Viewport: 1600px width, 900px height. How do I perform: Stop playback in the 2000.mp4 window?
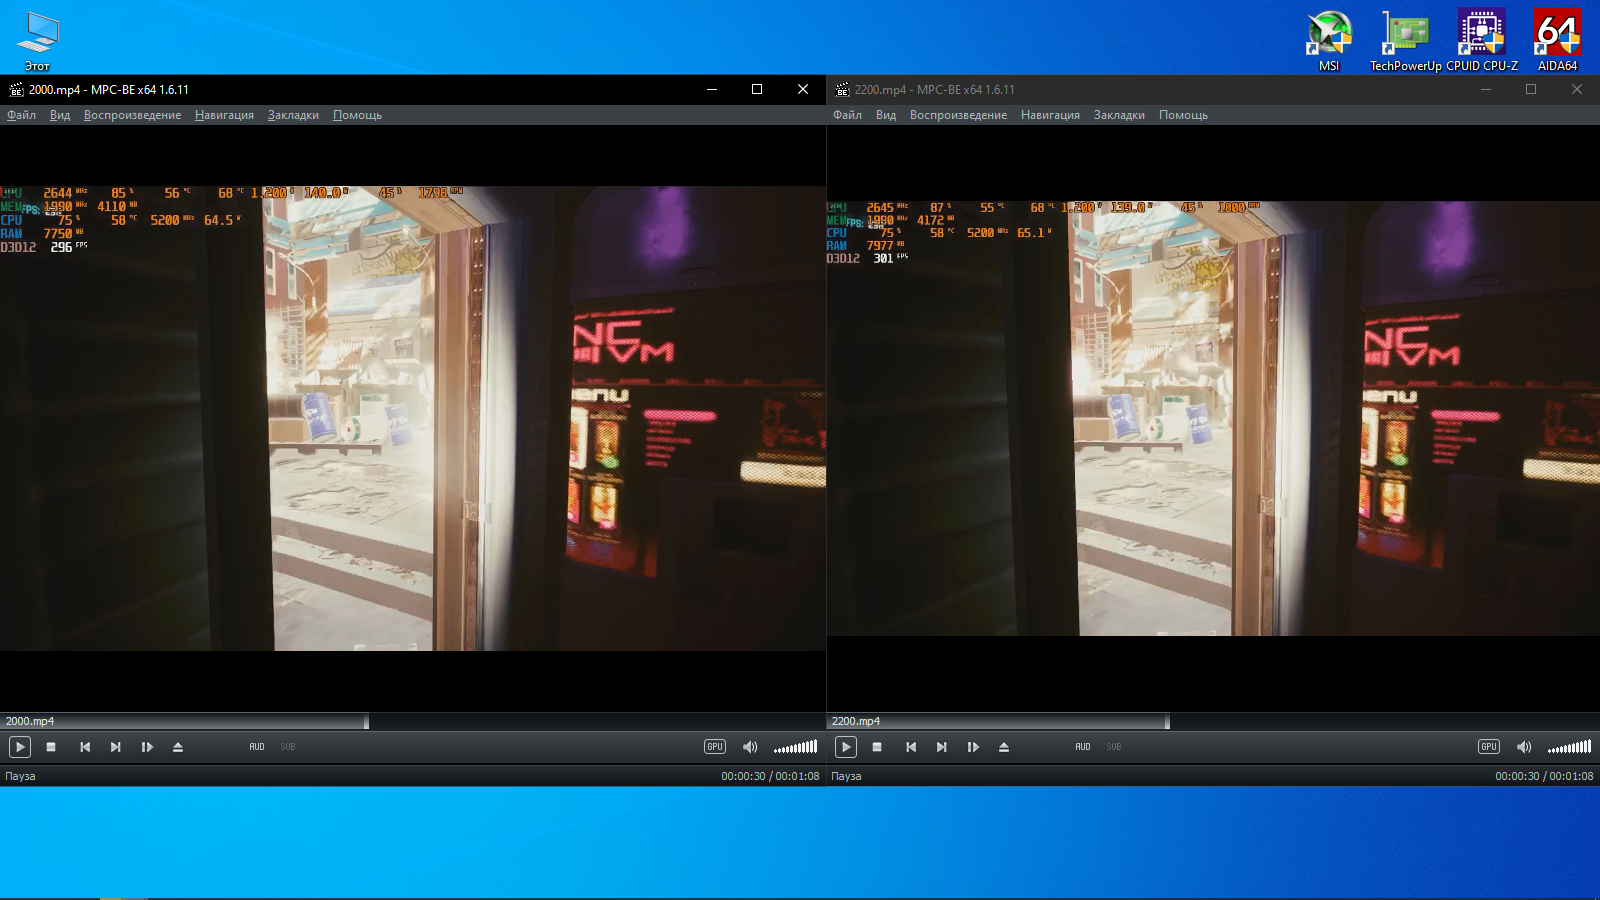coord(51,747)
